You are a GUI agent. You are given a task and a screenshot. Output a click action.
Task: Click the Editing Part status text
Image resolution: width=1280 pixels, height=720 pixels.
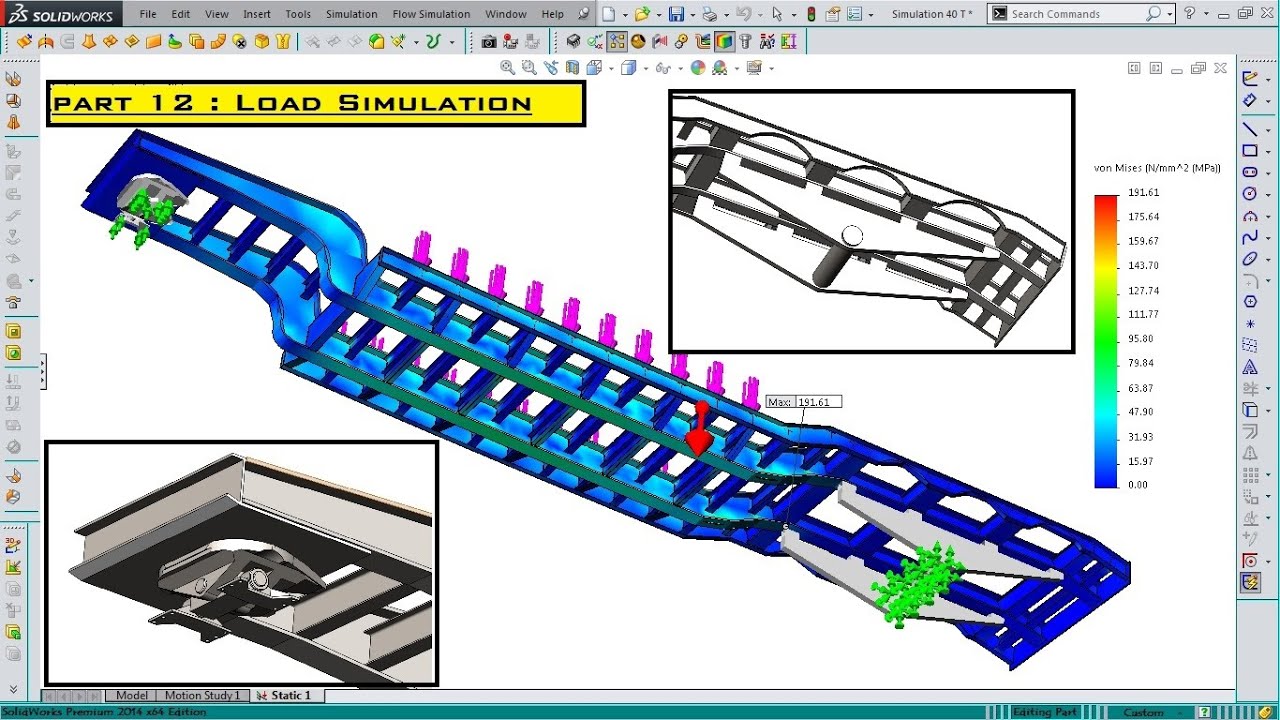click(x=1045, y=712)
